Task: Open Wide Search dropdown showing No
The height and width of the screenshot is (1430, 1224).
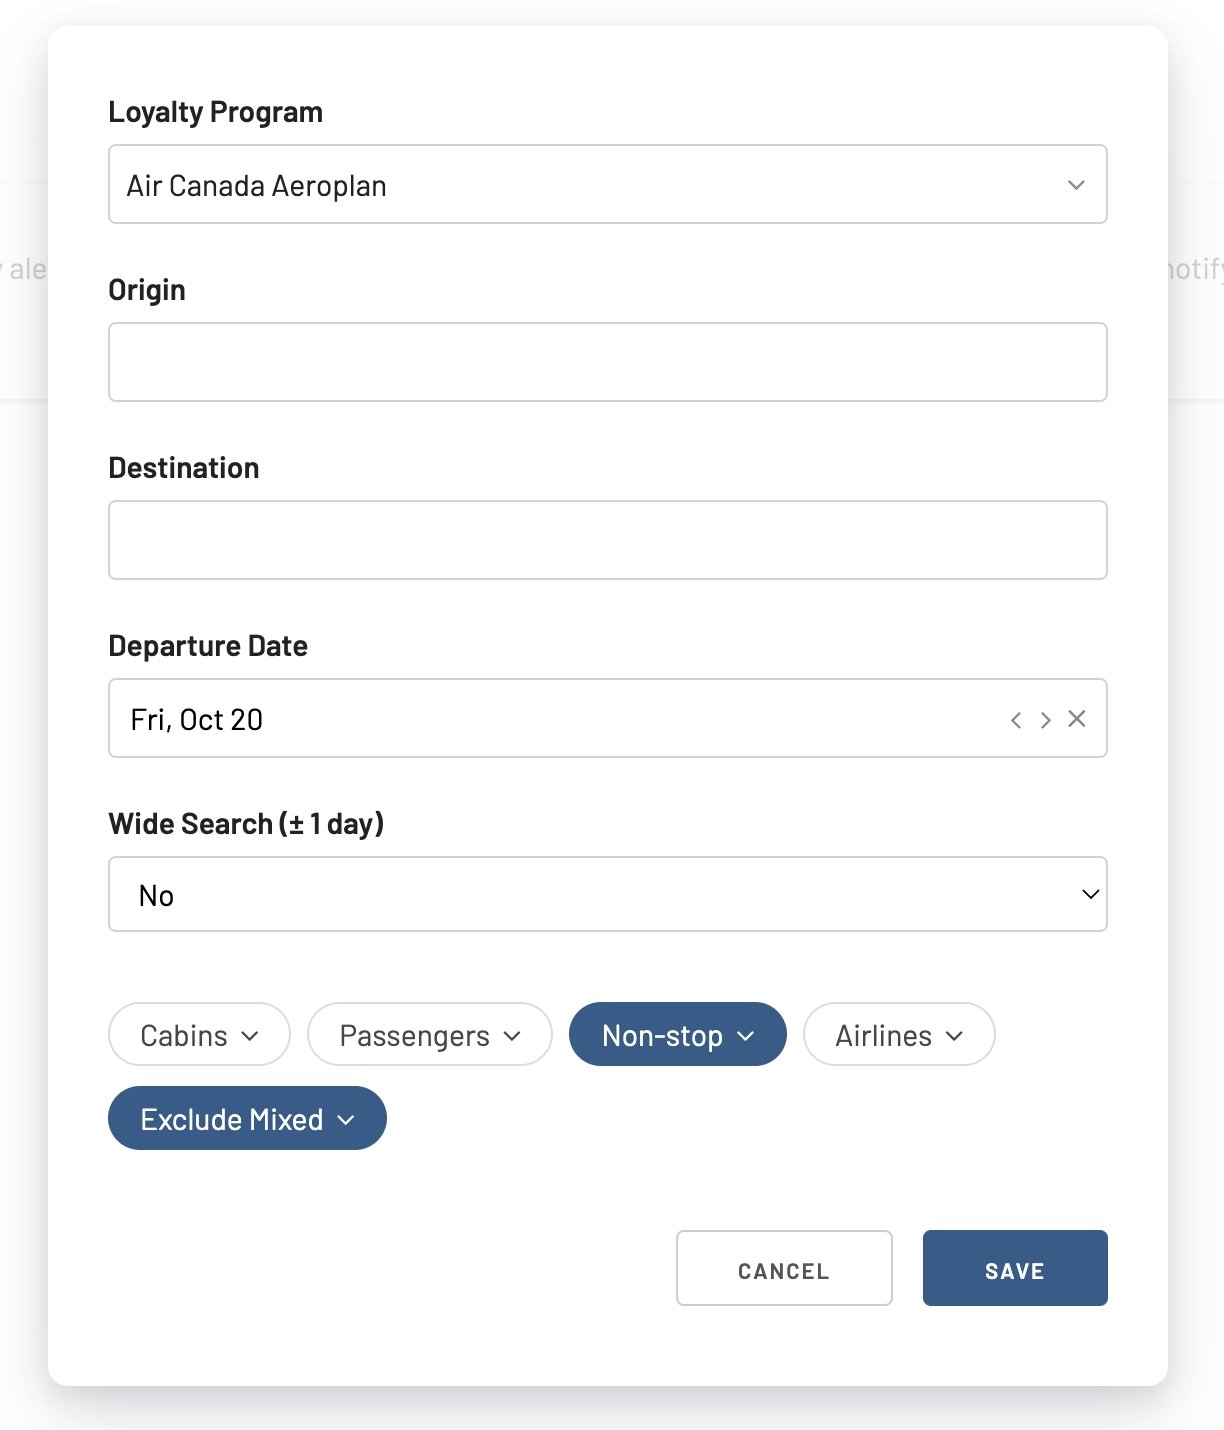Action: click(x=608, y=894)
